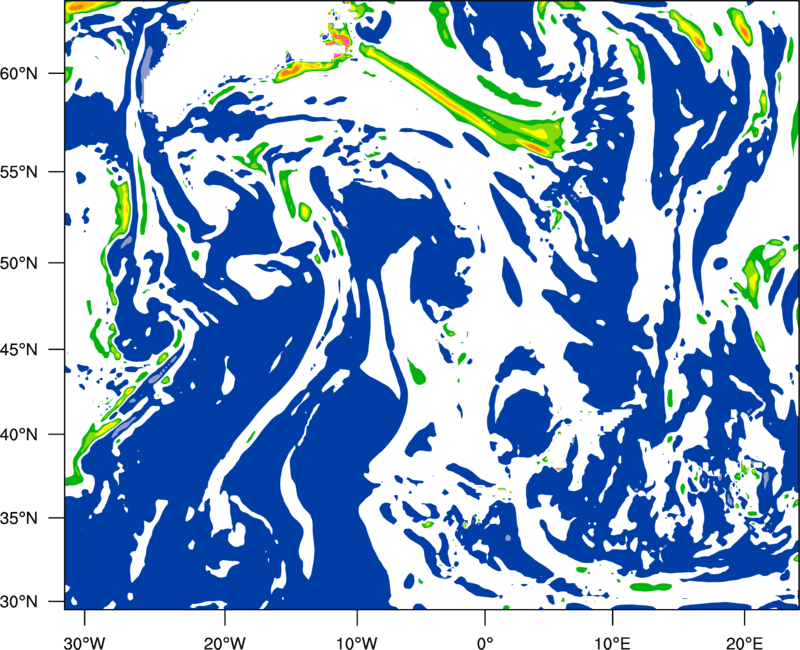Viewport: 800px width, 650px height.
Task: Click the 45°N latitude label
Action: click(19, 350)
